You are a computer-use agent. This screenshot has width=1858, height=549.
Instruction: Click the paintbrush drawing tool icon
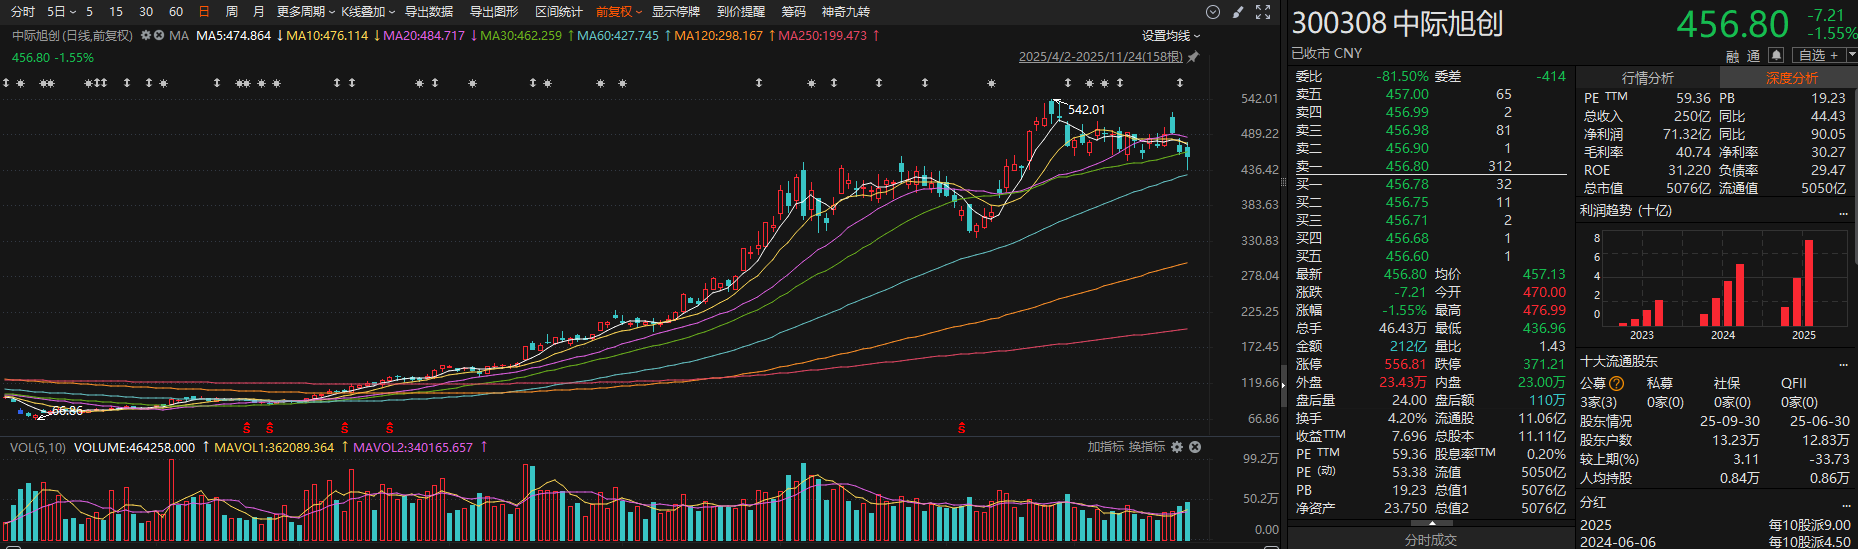1238,12
